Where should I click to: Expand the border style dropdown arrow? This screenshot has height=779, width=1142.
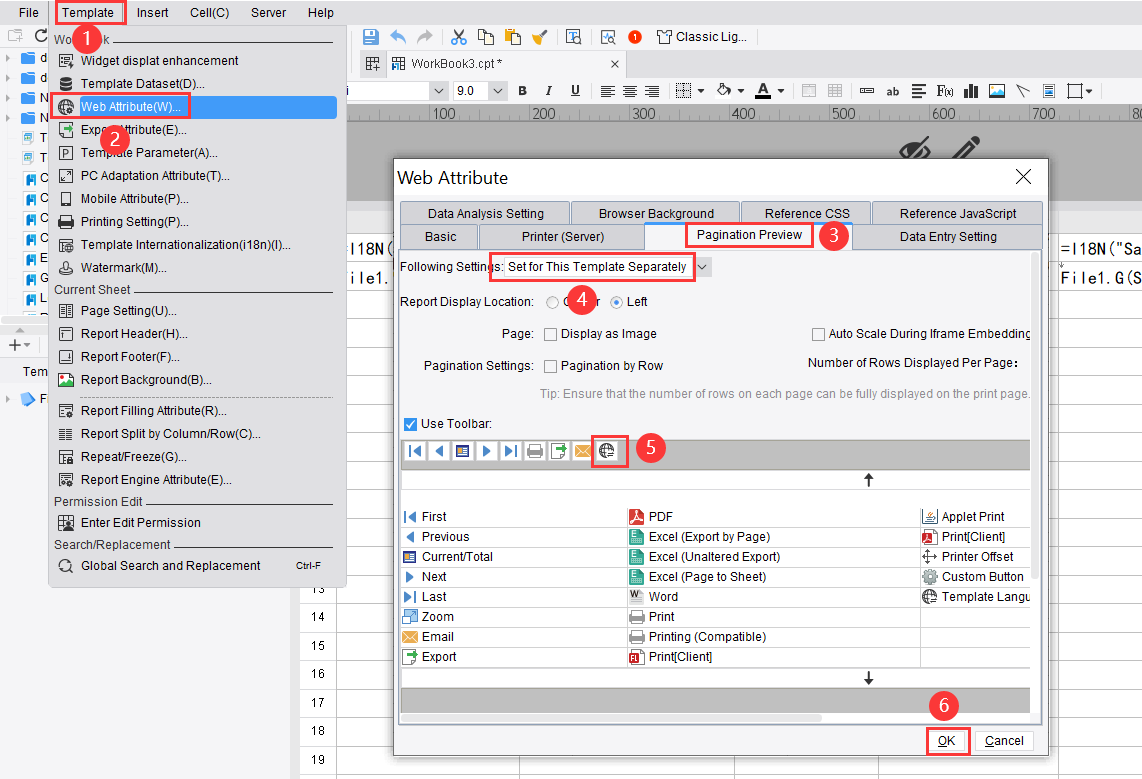pos(700,90)
